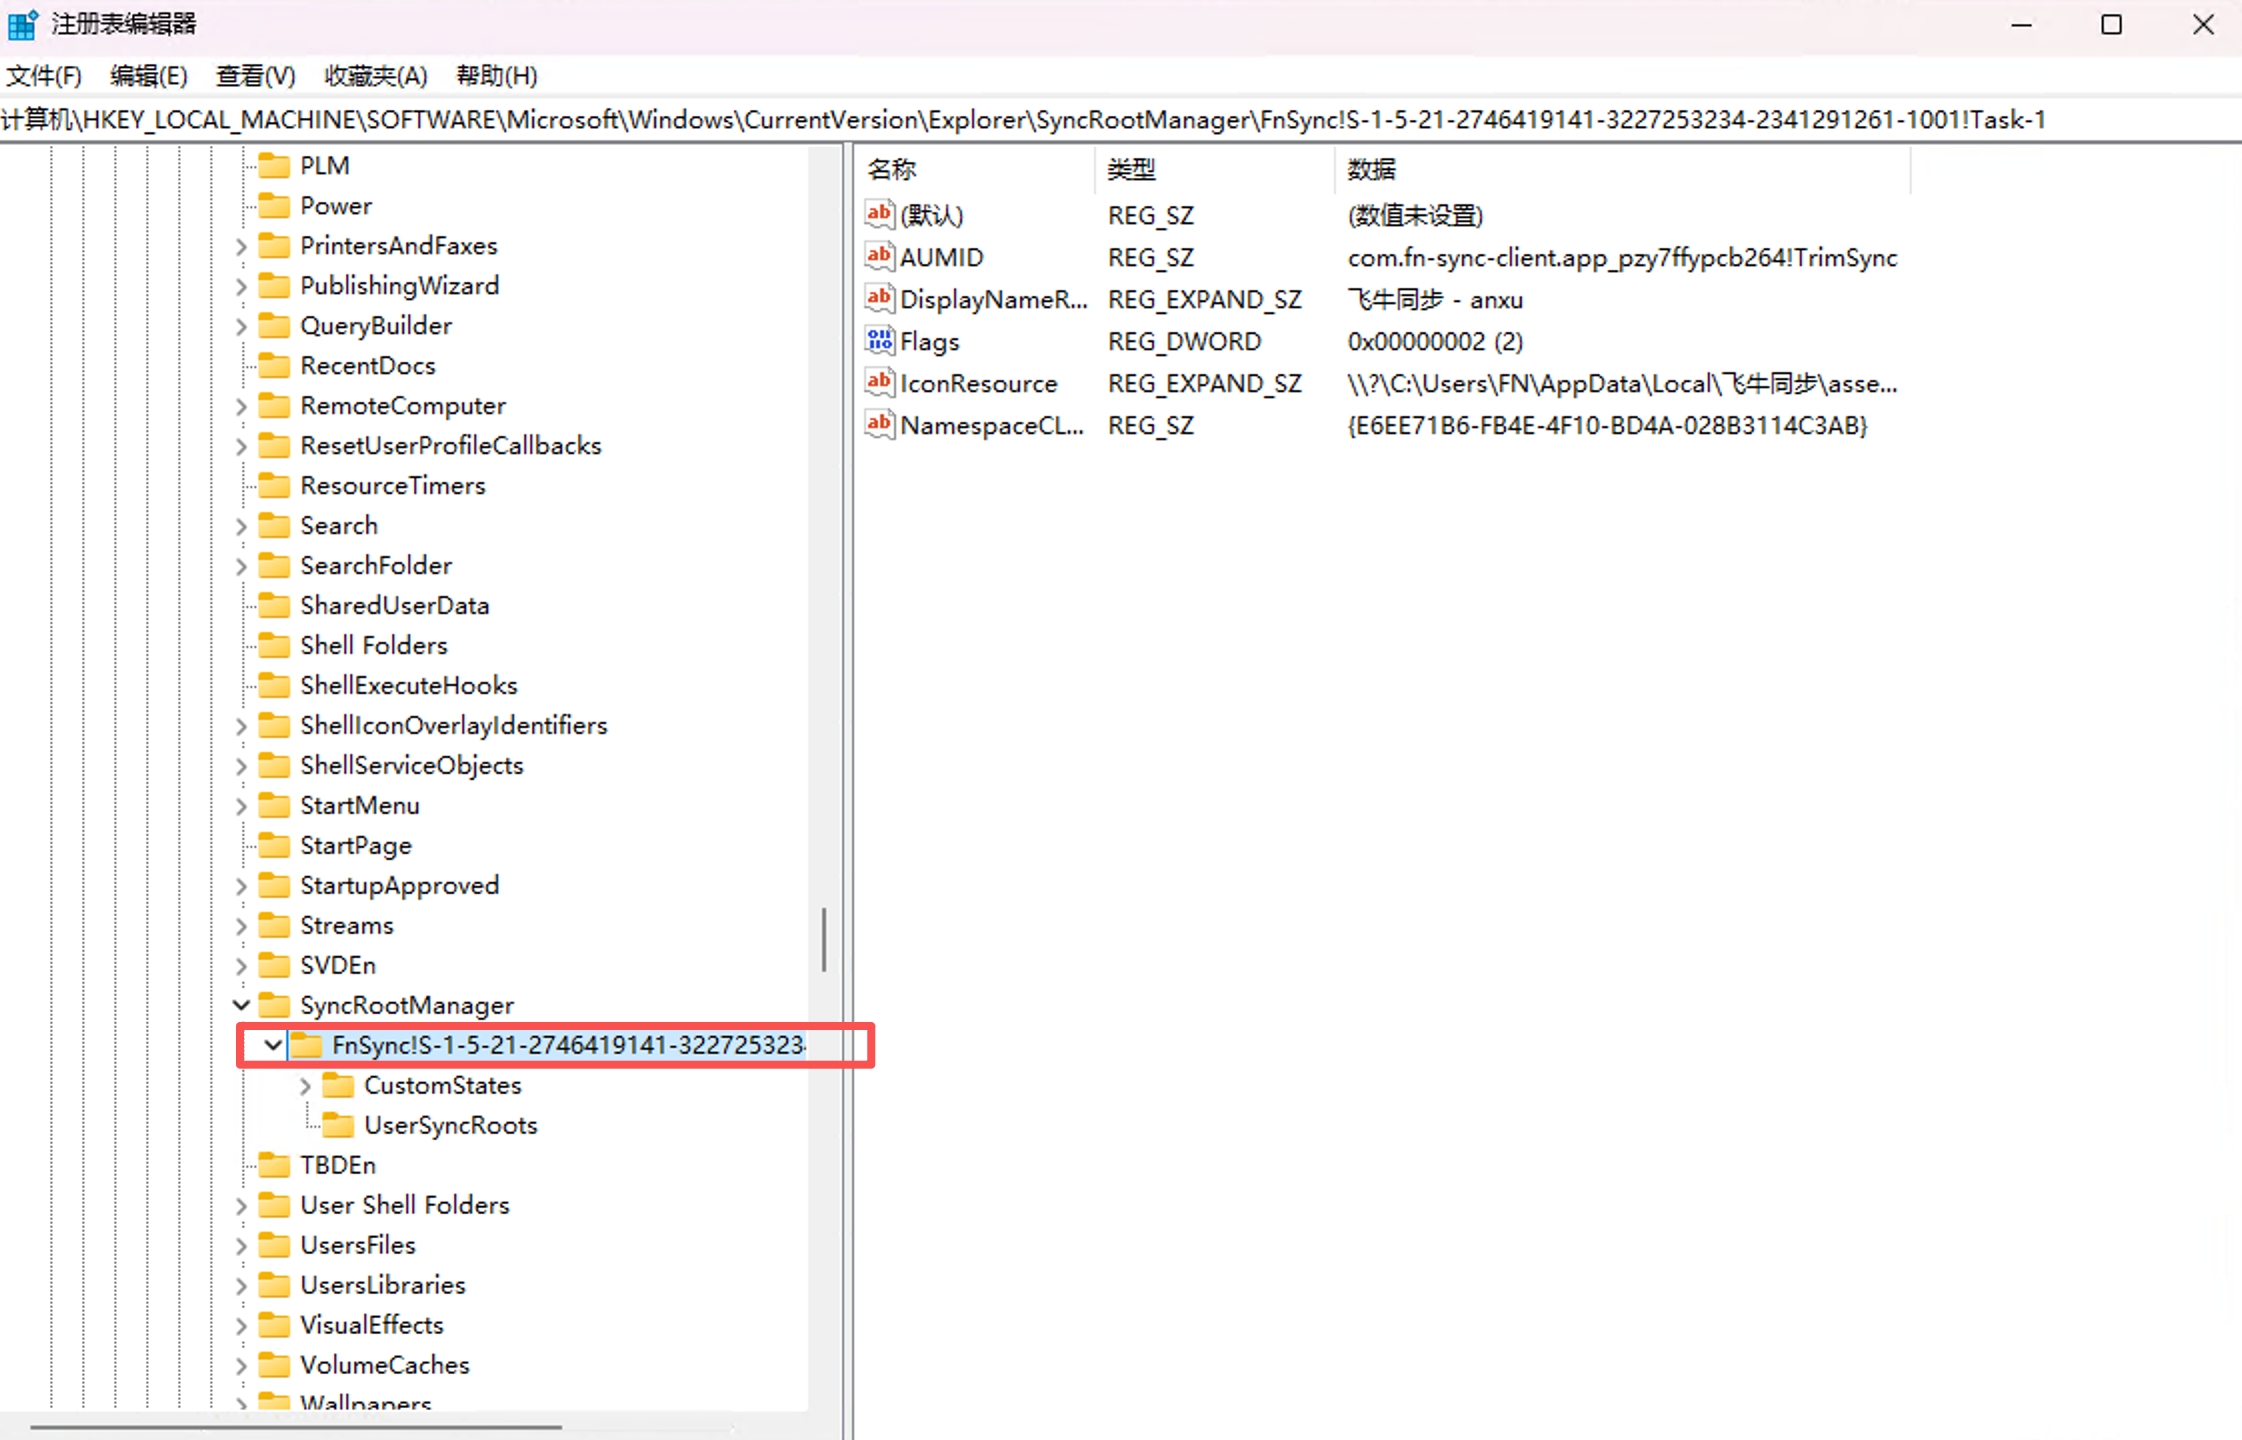Viewport: 2242px width, 1440px height.
Task: Click the Registry Editor app icon in title bar
Action: 22,24
